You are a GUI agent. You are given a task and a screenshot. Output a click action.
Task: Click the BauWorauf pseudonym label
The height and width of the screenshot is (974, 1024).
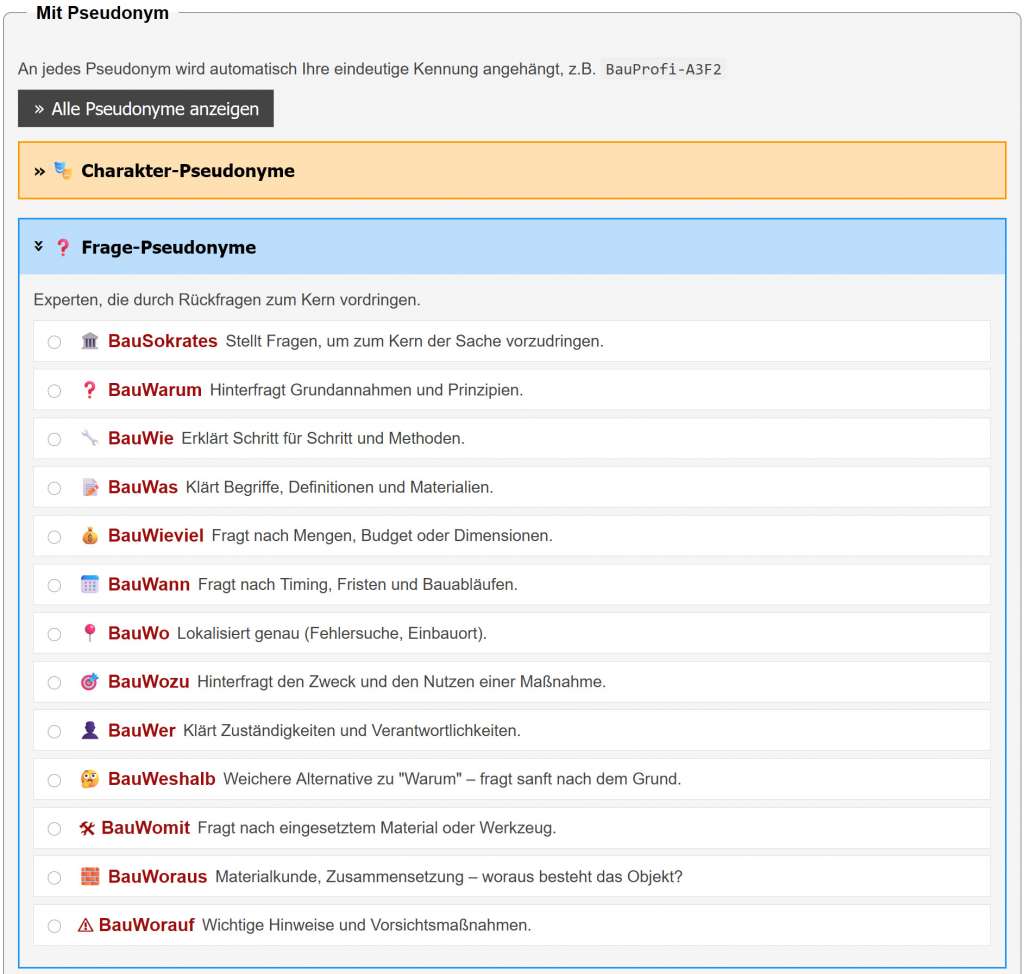[x=146, y=925]
